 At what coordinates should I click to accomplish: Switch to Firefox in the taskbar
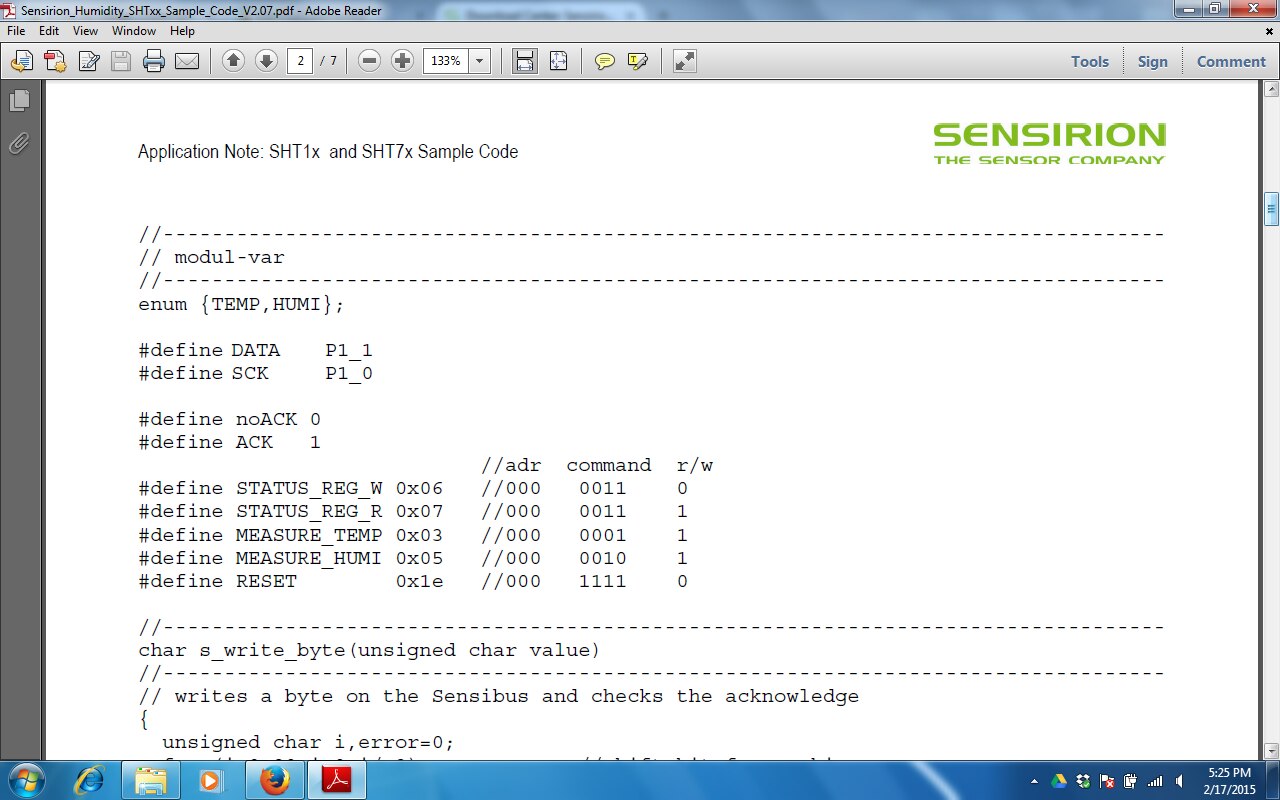pos(274,780)
